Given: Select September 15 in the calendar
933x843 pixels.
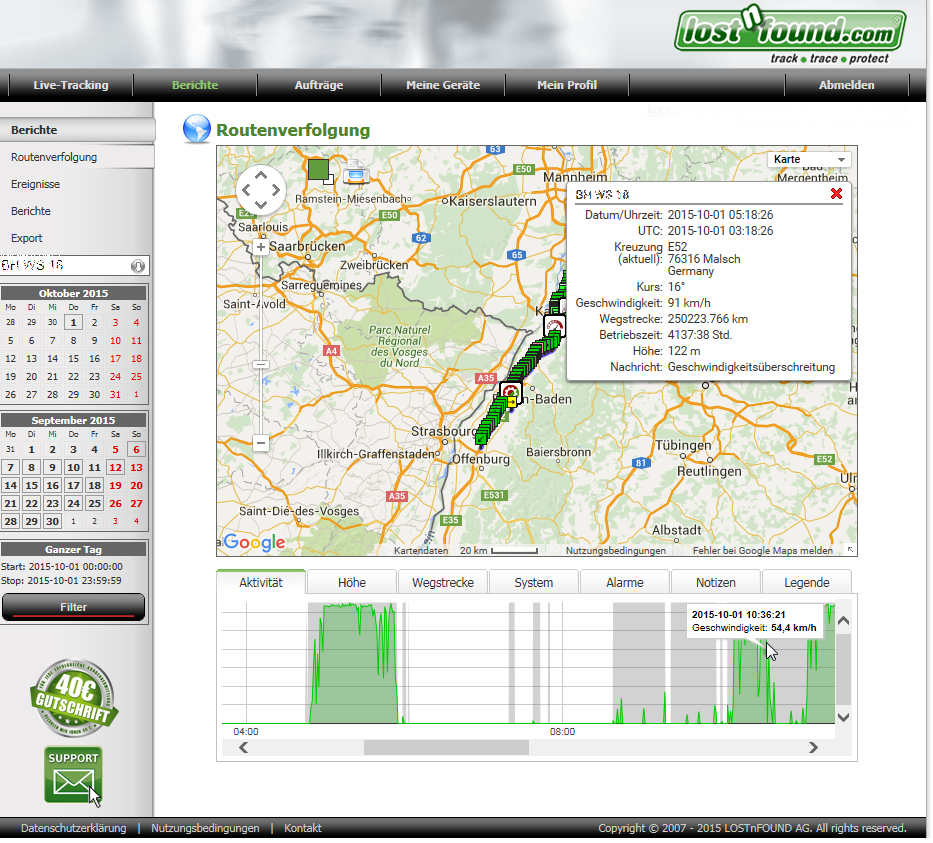Looking at the screenshot, I should coord(31,485).
